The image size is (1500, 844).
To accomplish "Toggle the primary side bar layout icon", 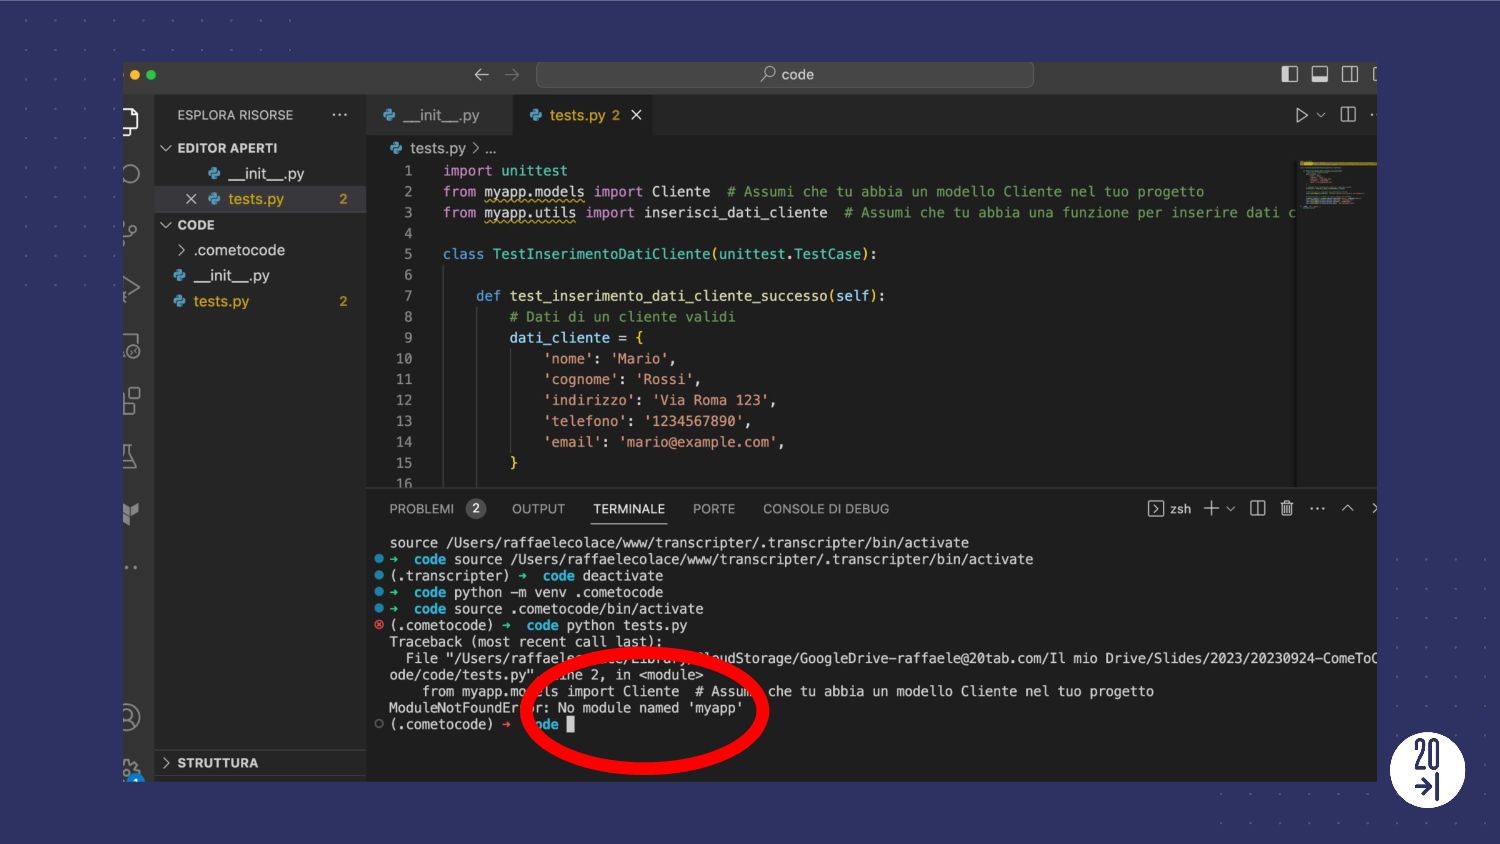I will pos(1290,74).
